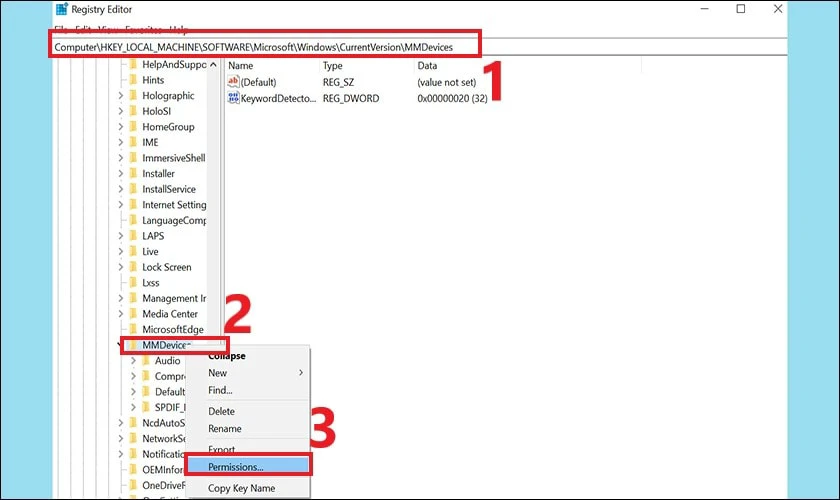Select the Hints key label
The image size is (840, 500).
coord(153,80)
